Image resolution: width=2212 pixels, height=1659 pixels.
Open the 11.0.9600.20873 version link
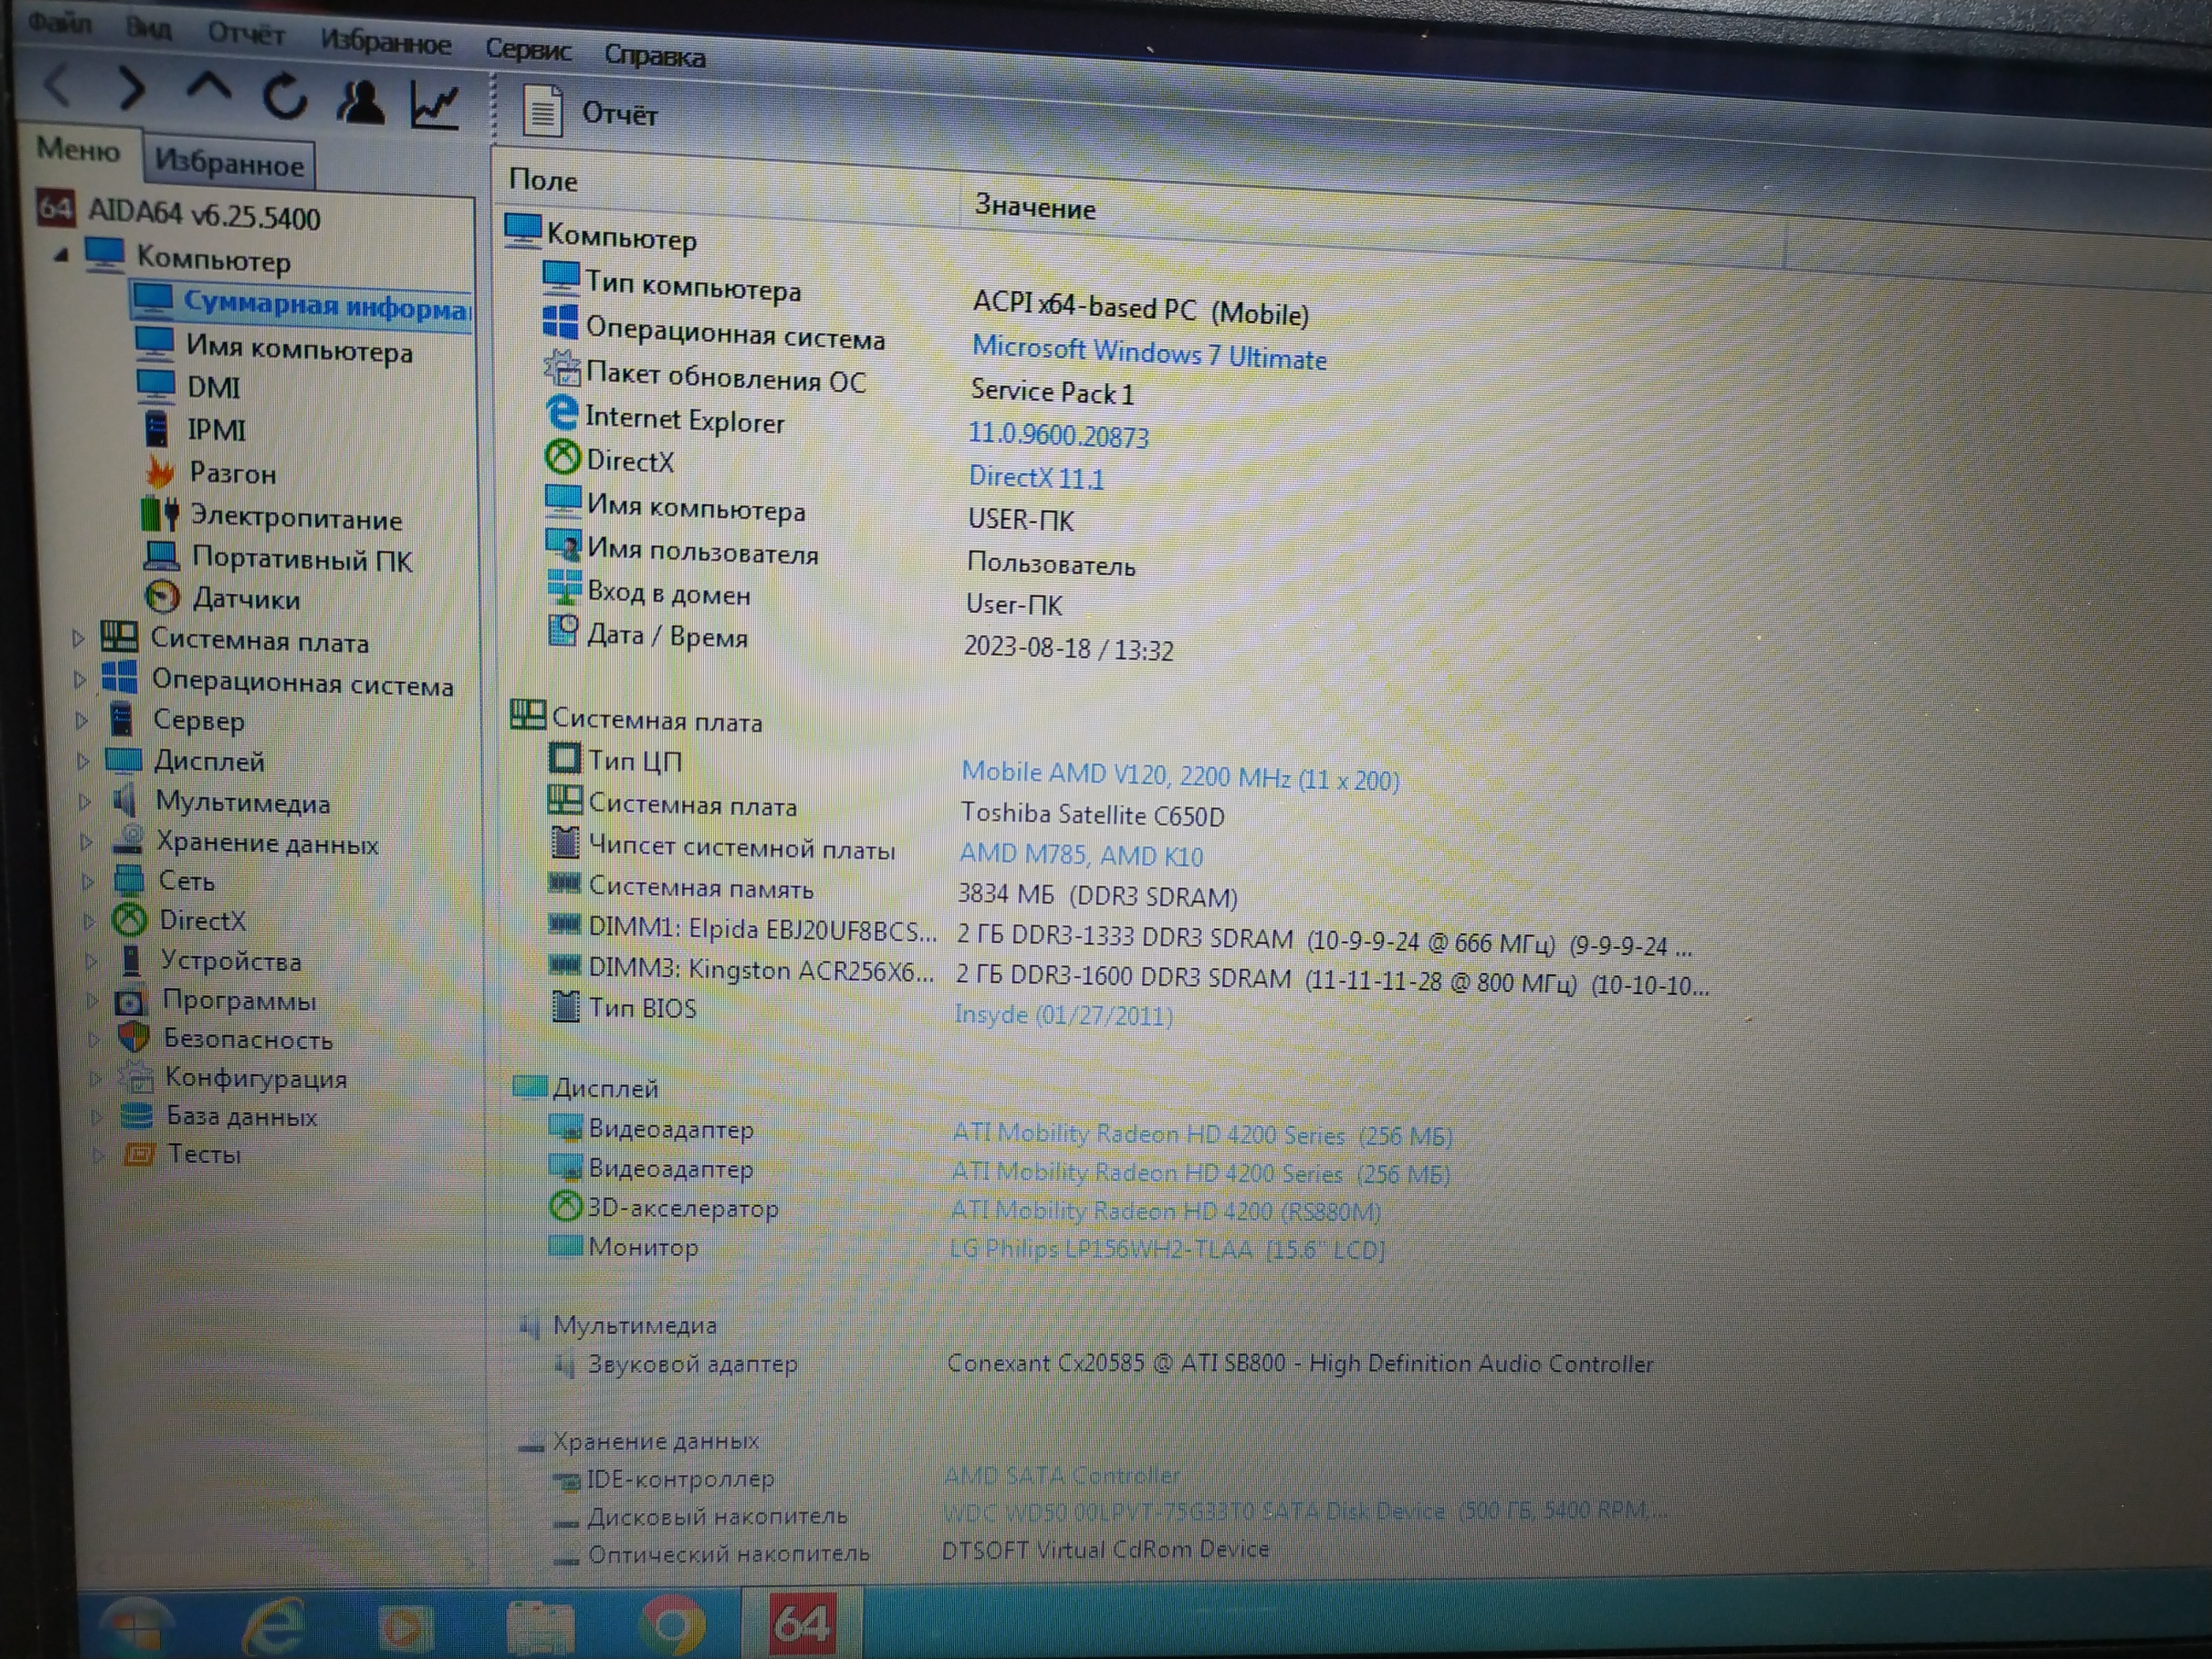[1058, 435]
